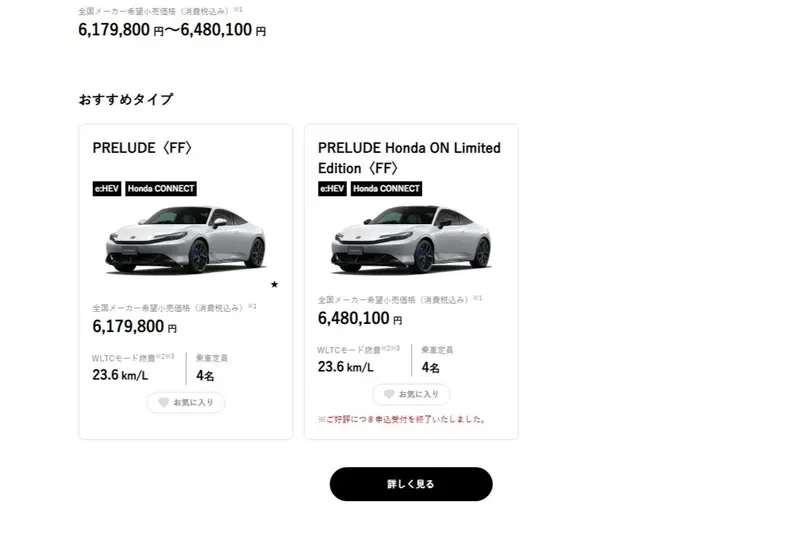Click the e:HEV badge on PRELUDE〈FF〉card
Viewport: 800px width, 533px height.
point(107,188)
